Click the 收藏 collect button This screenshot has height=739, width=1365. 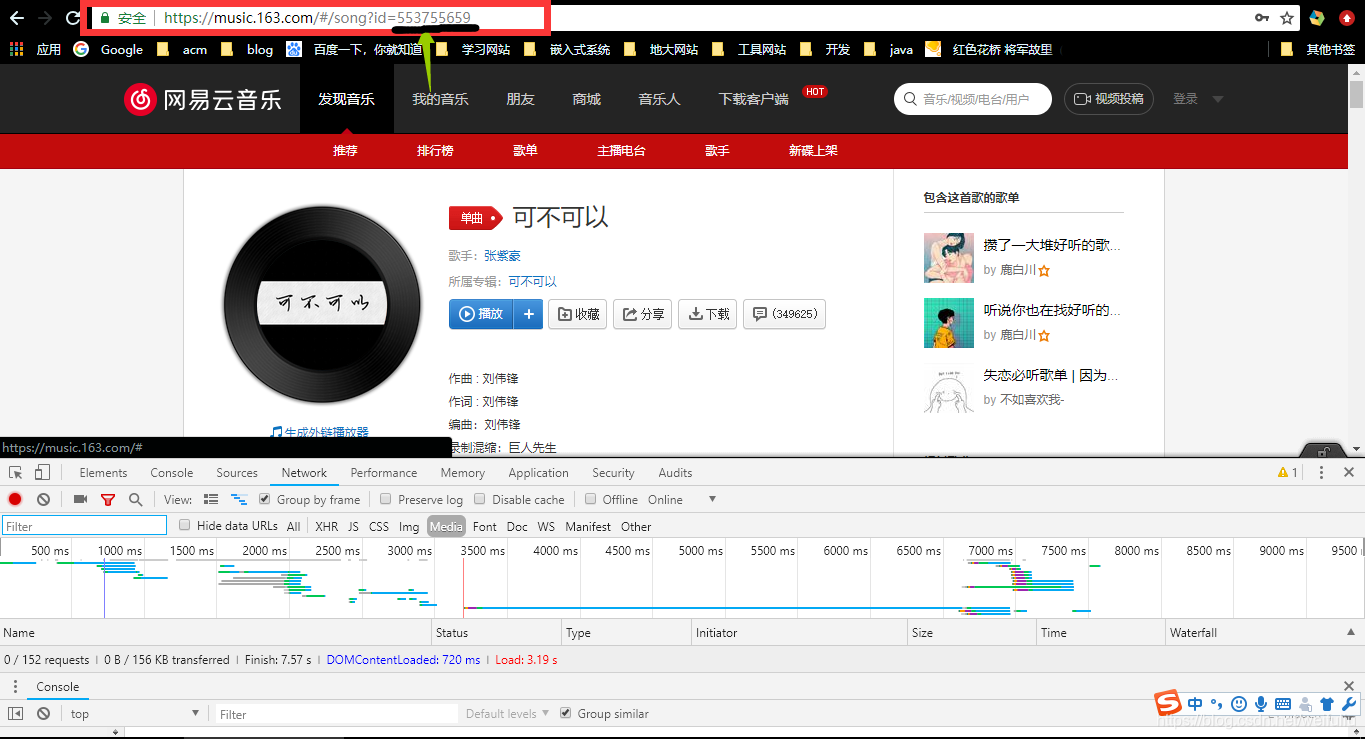578,314
